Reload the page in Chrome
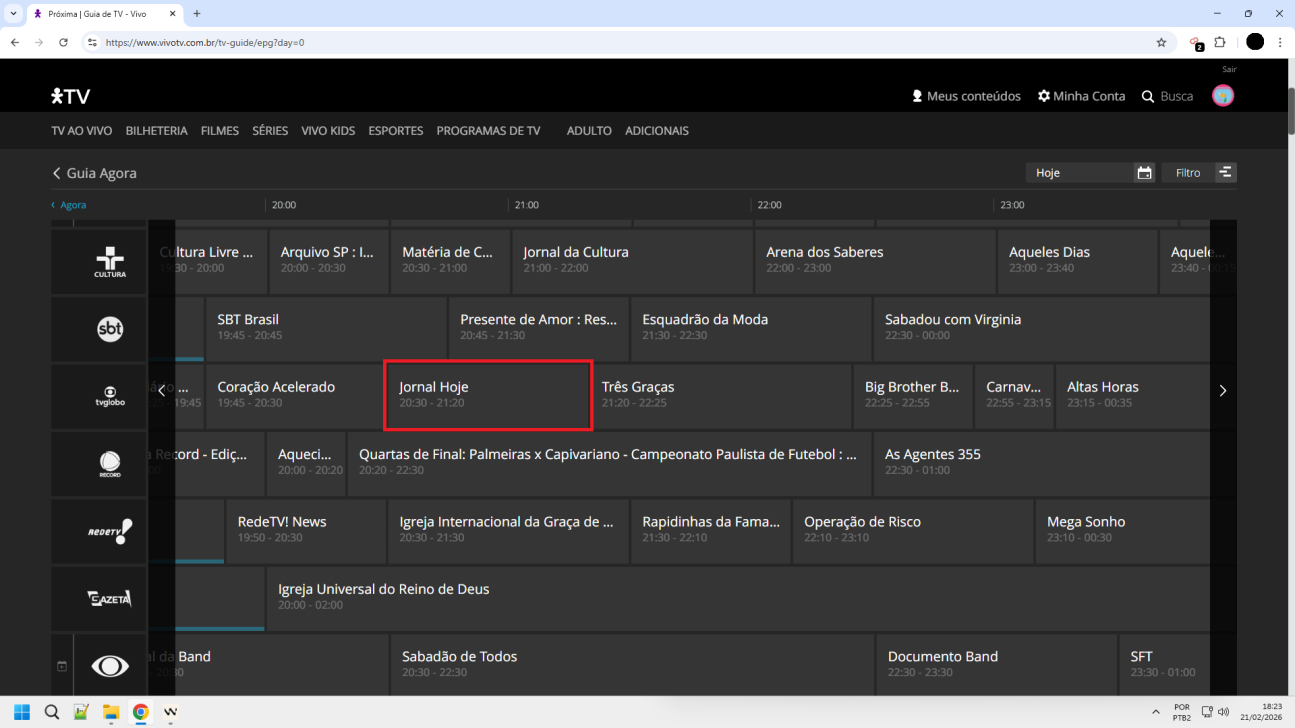This screenshot has width=1295, height=728. pos(63,43)
